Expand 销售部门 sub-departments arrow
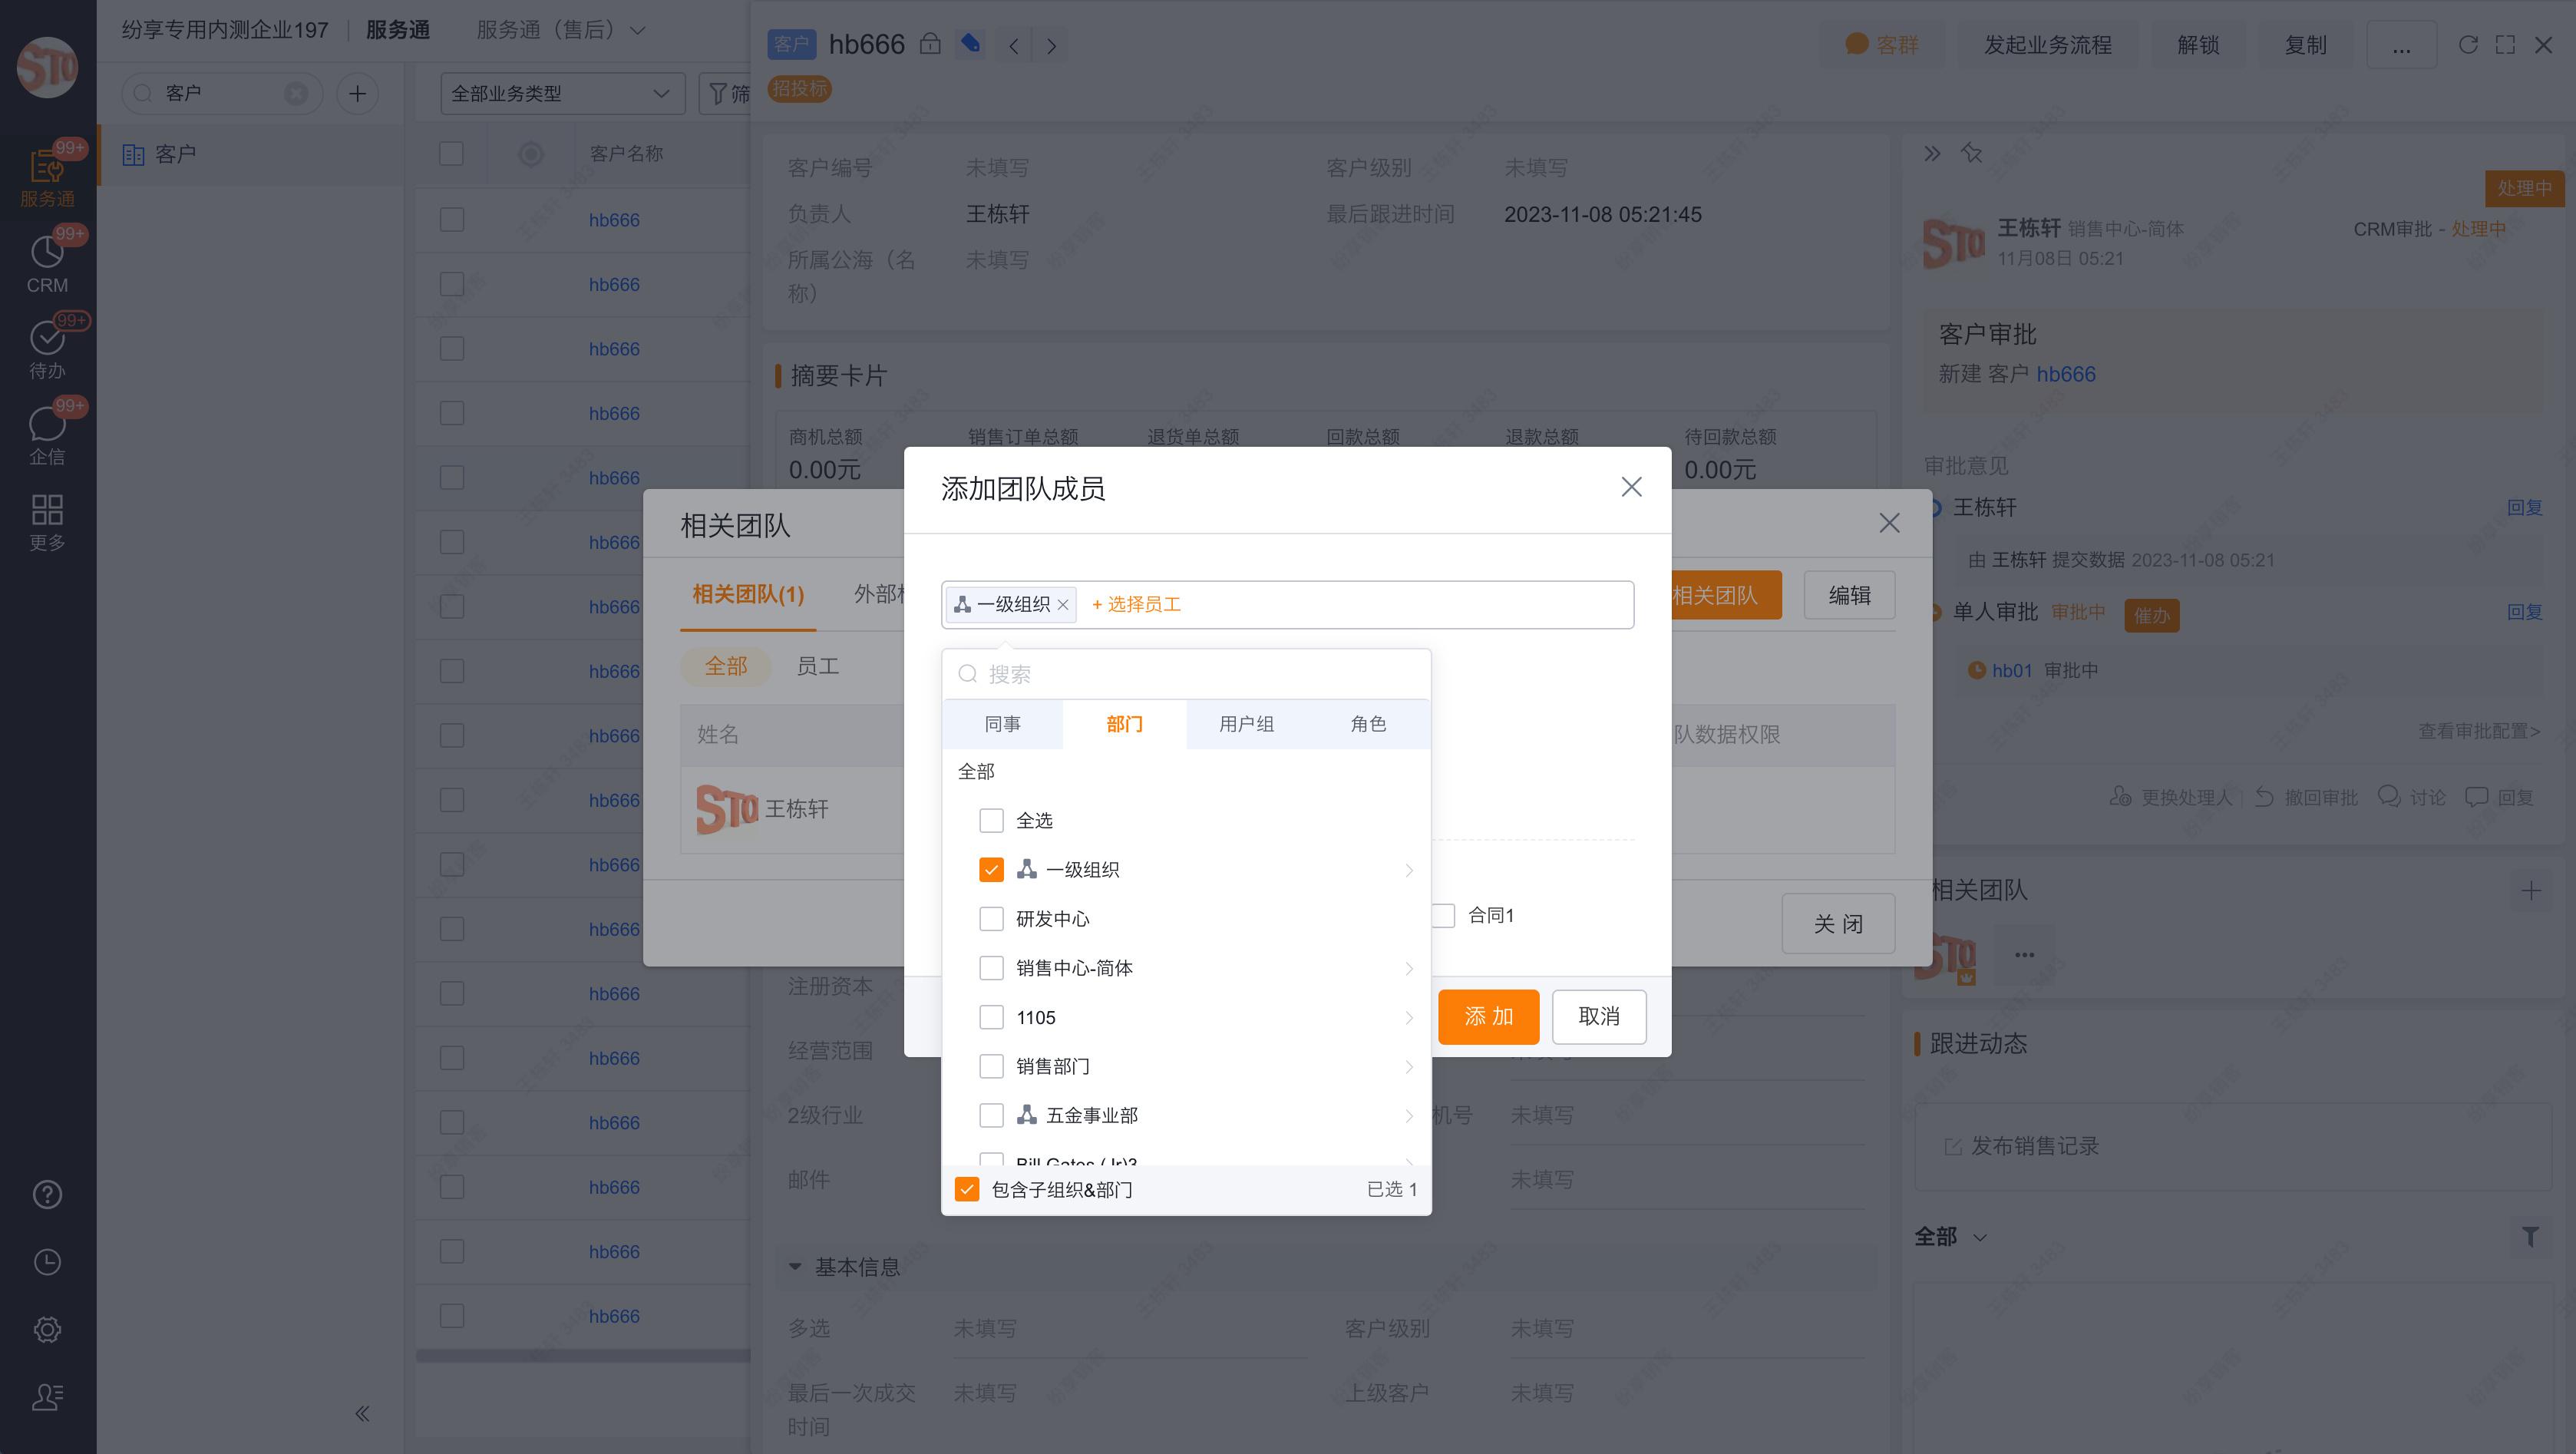This screenshot has height=1454, width=2576. click(x=1409, y=1067)
